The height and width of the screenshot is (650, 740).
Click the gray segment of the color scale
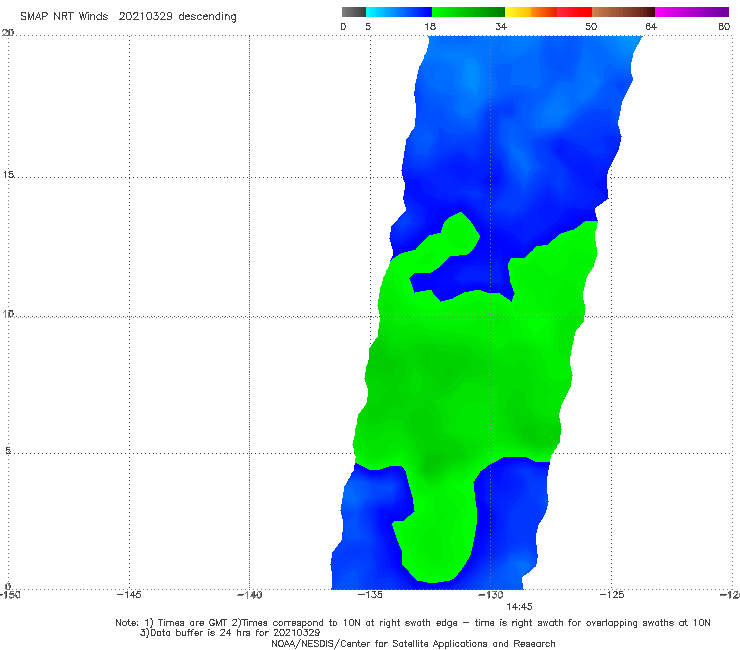[x=354, y=12]
